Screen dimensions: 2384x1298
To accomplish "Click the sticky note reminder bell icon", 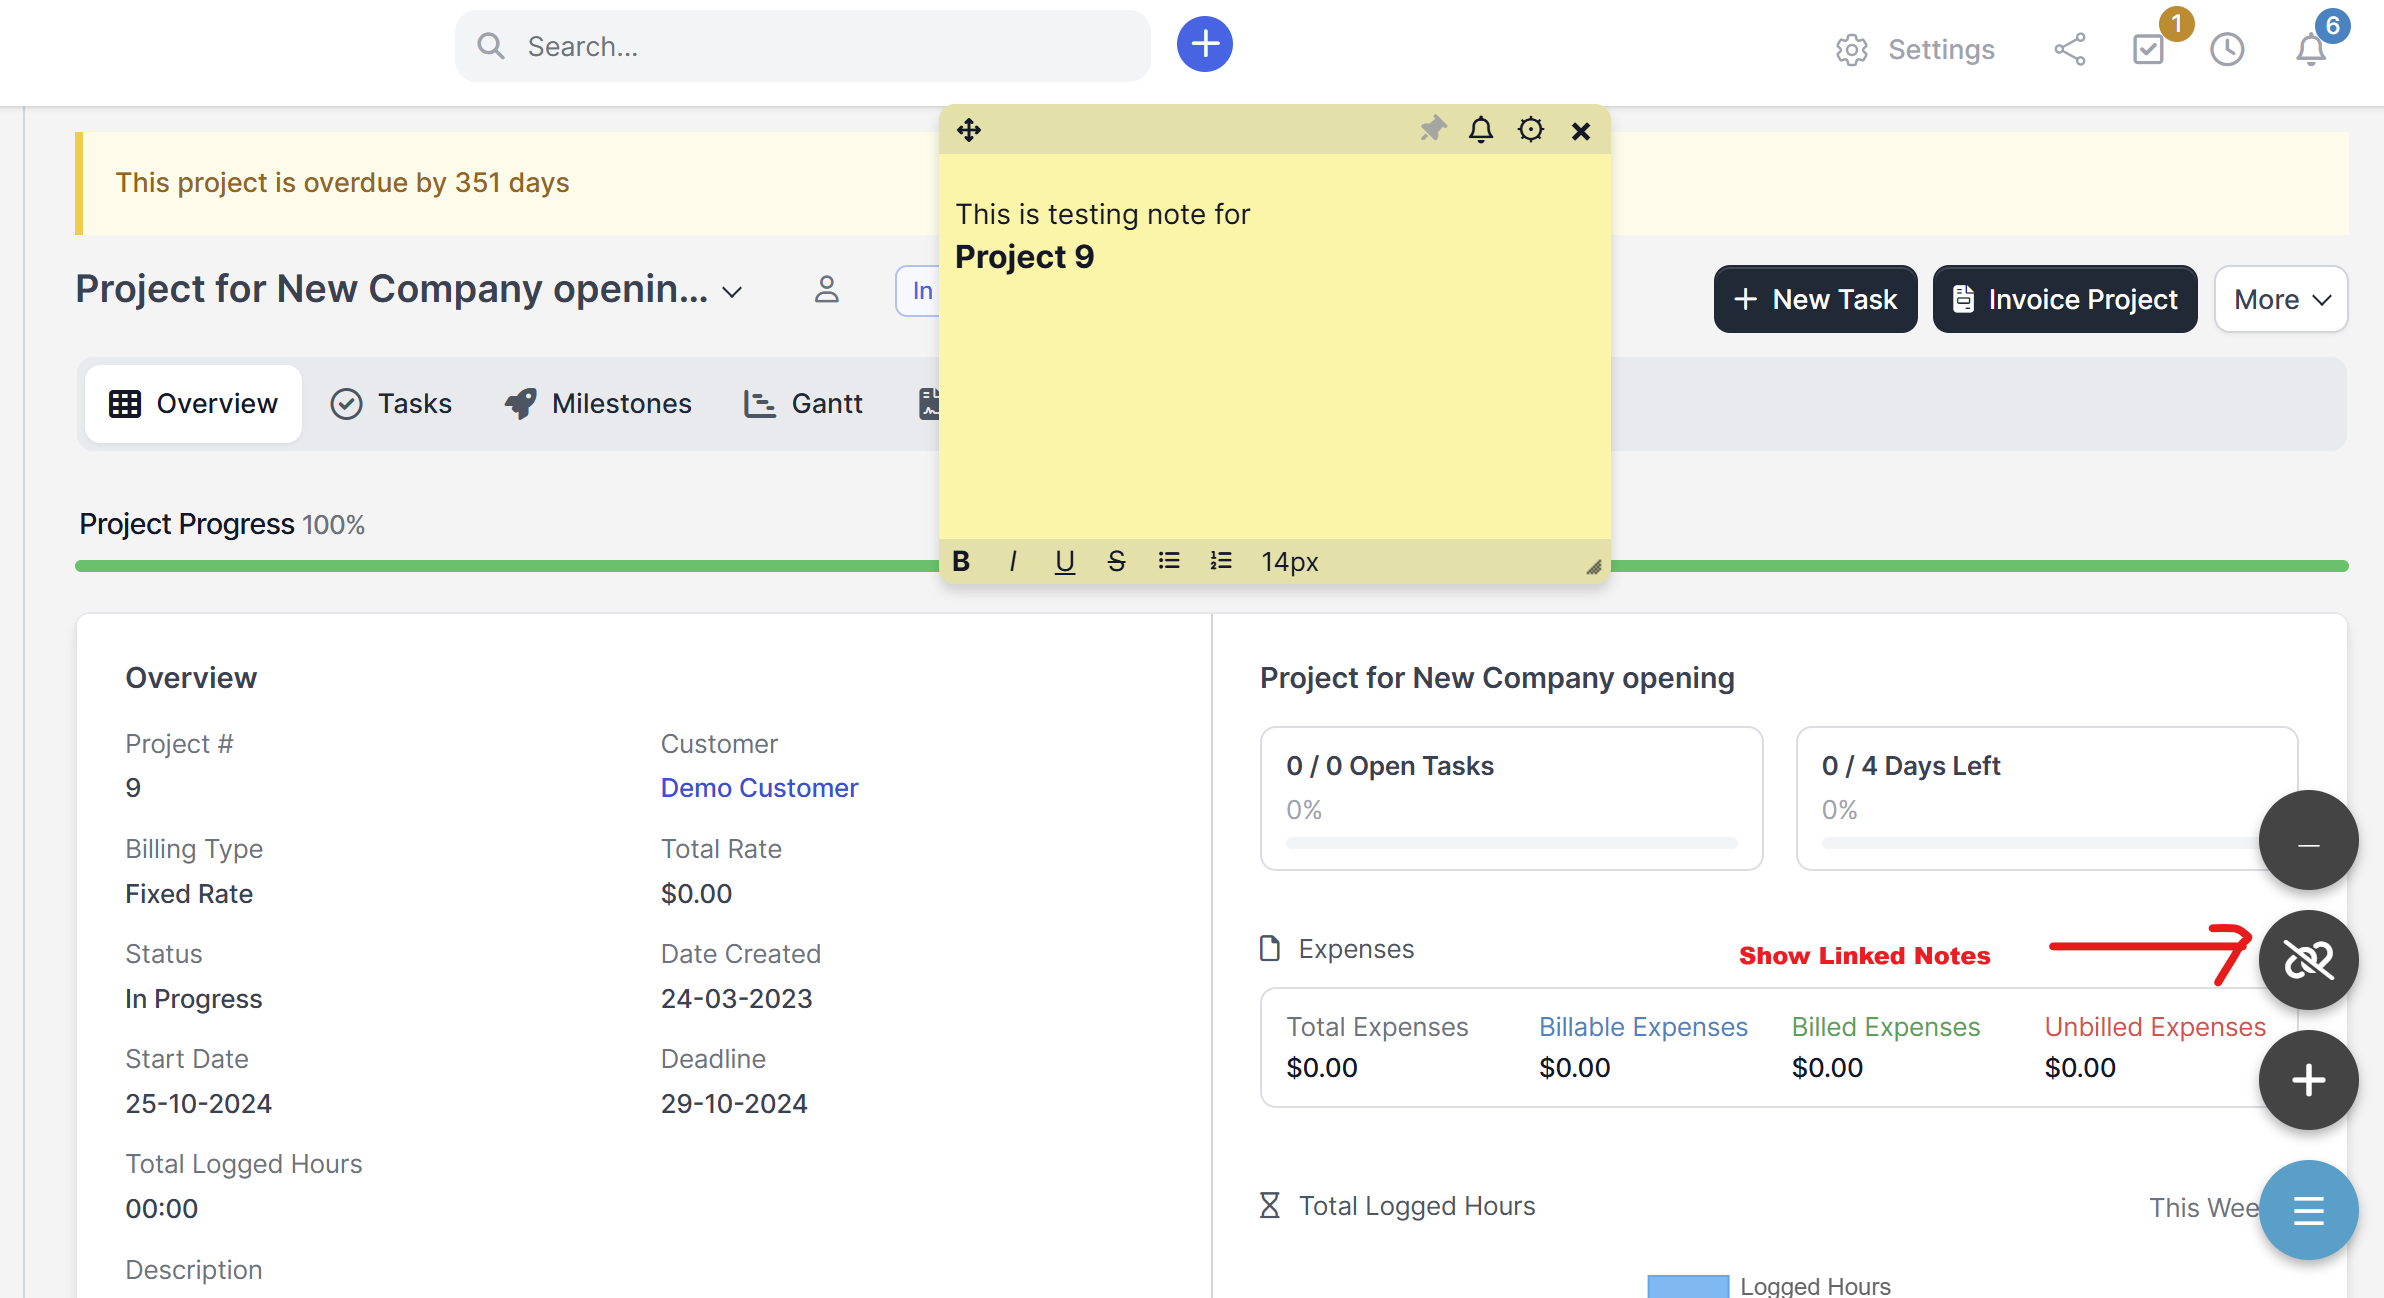I will click(x=1481, y=130).
